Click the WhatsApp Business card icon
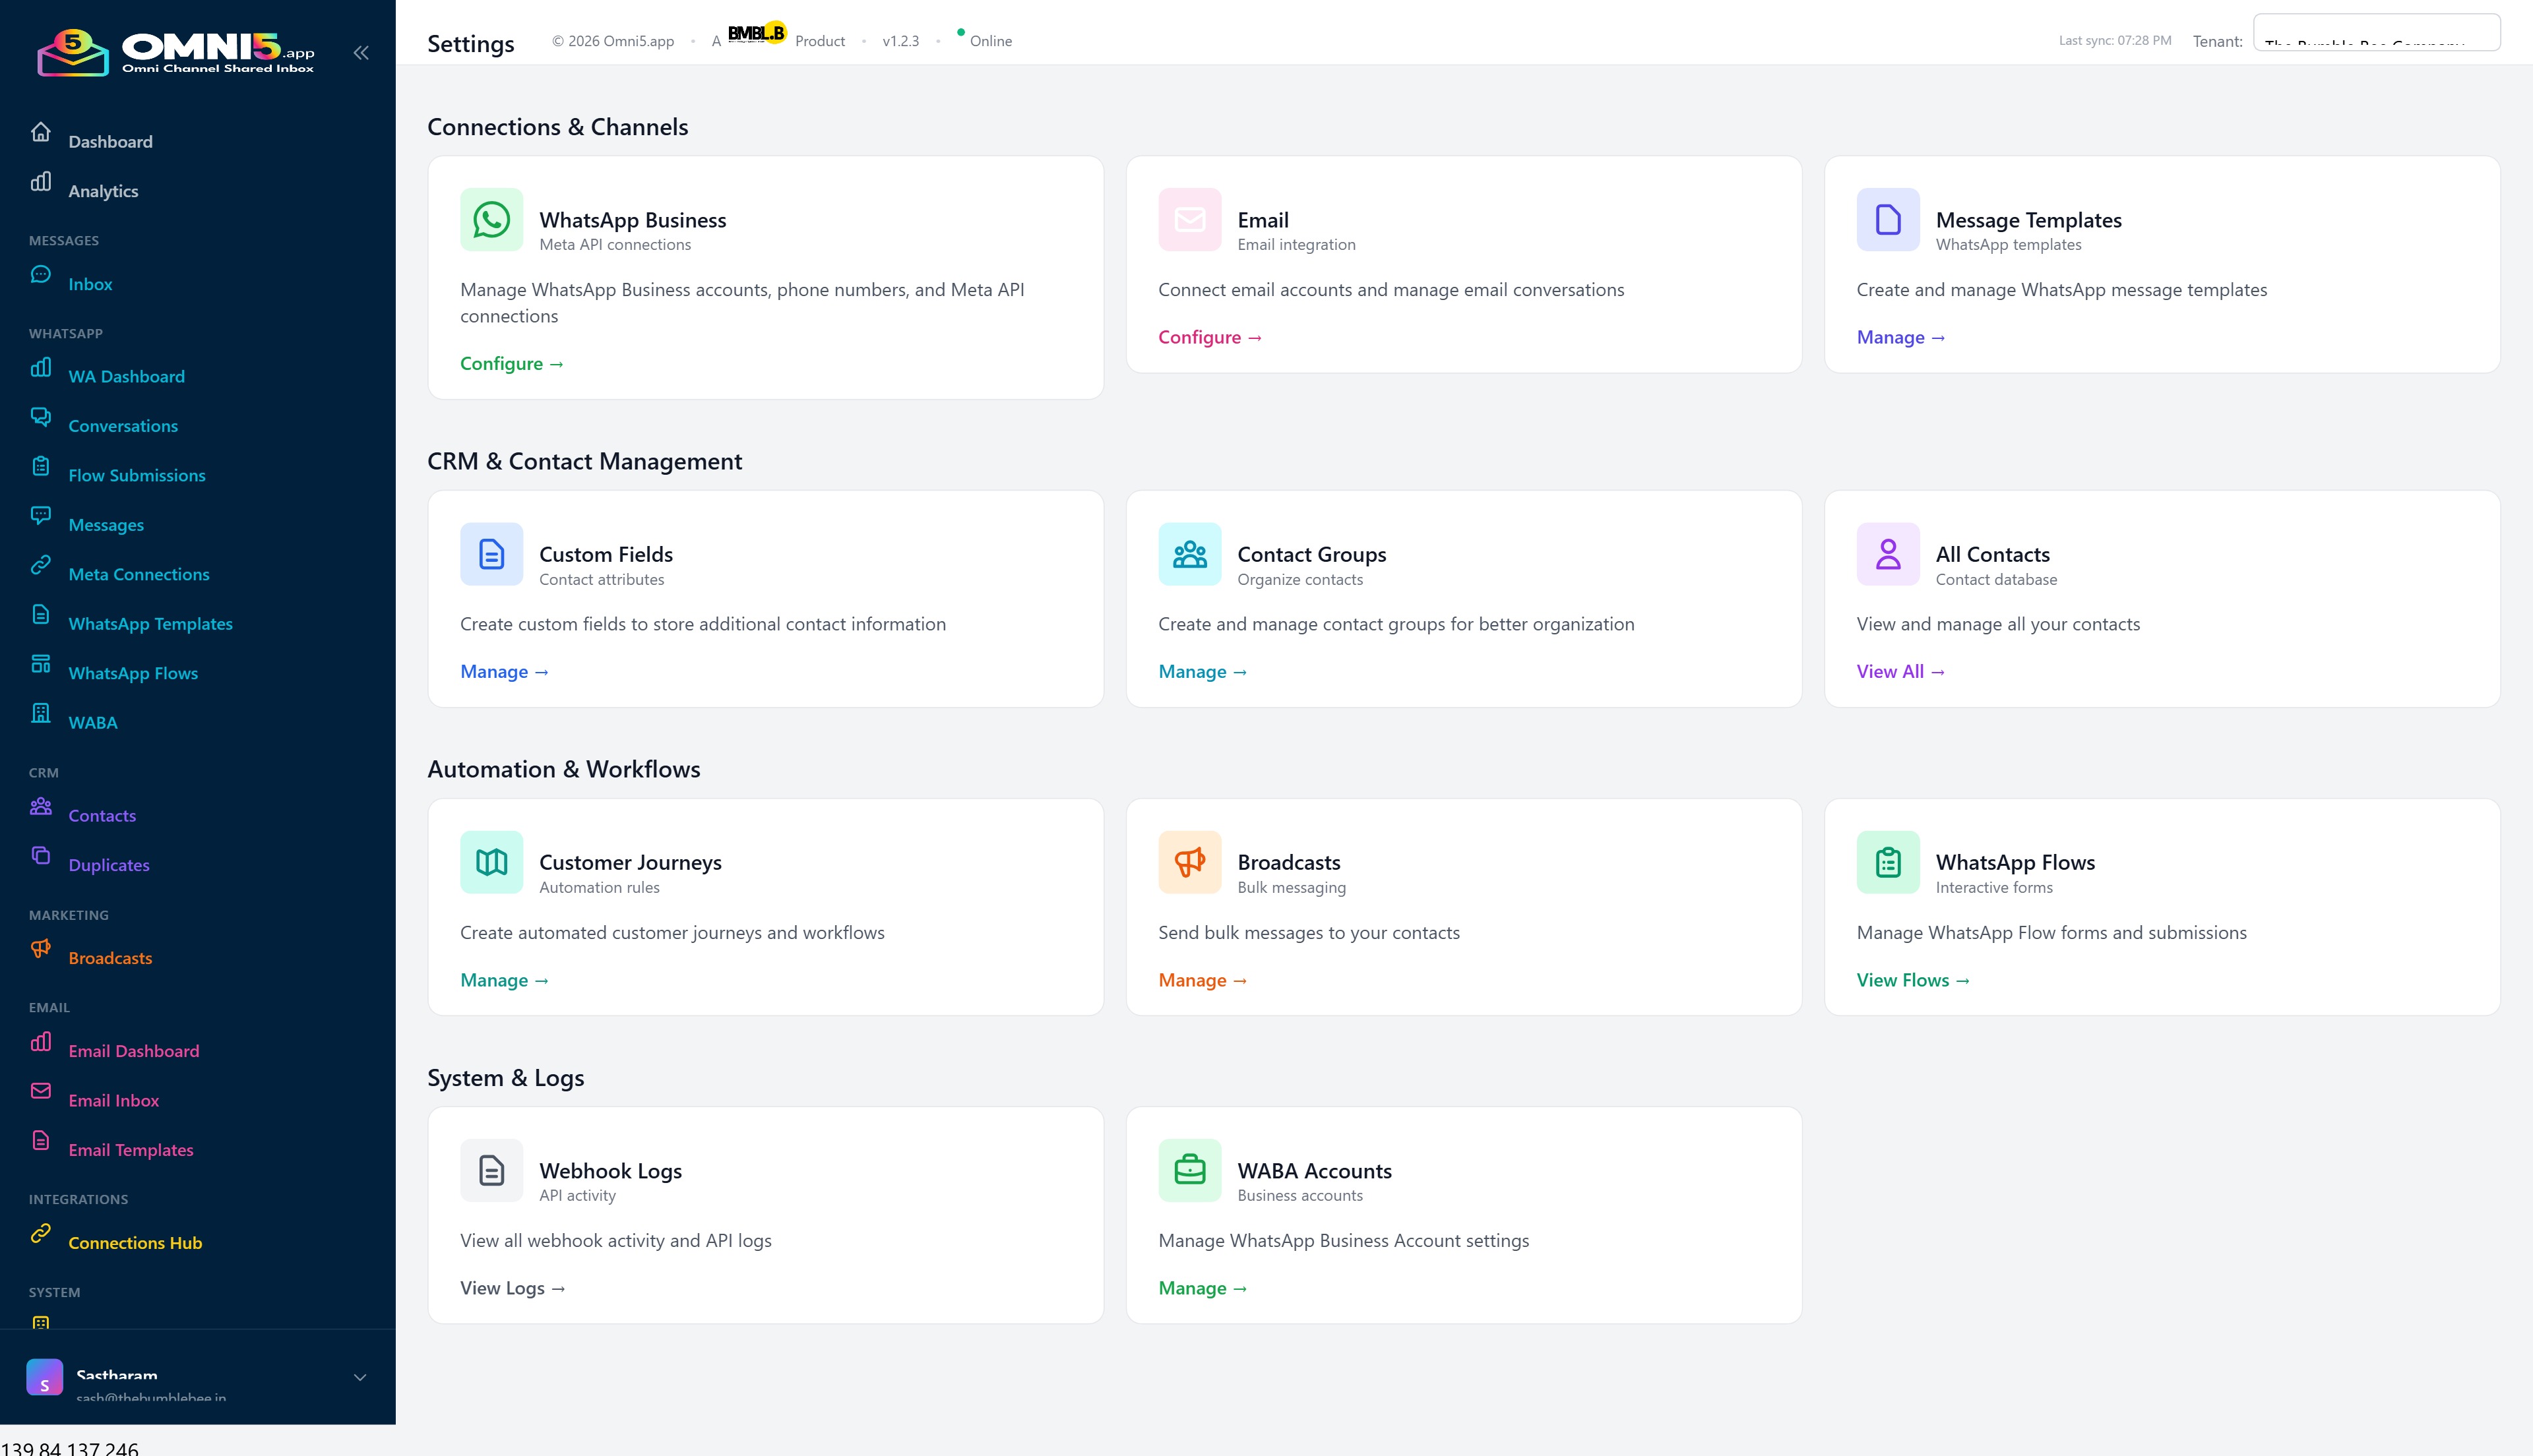2533x1456 pixels. coord(491,220)
